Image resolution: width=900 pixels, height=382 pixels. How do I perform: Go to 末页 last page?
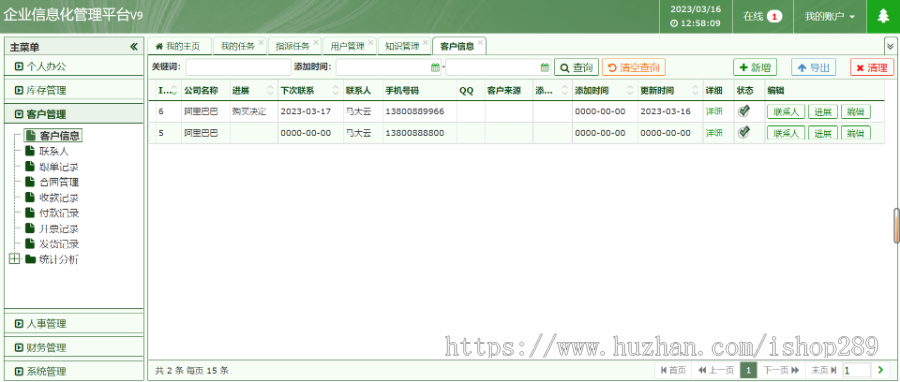[823, 370]
